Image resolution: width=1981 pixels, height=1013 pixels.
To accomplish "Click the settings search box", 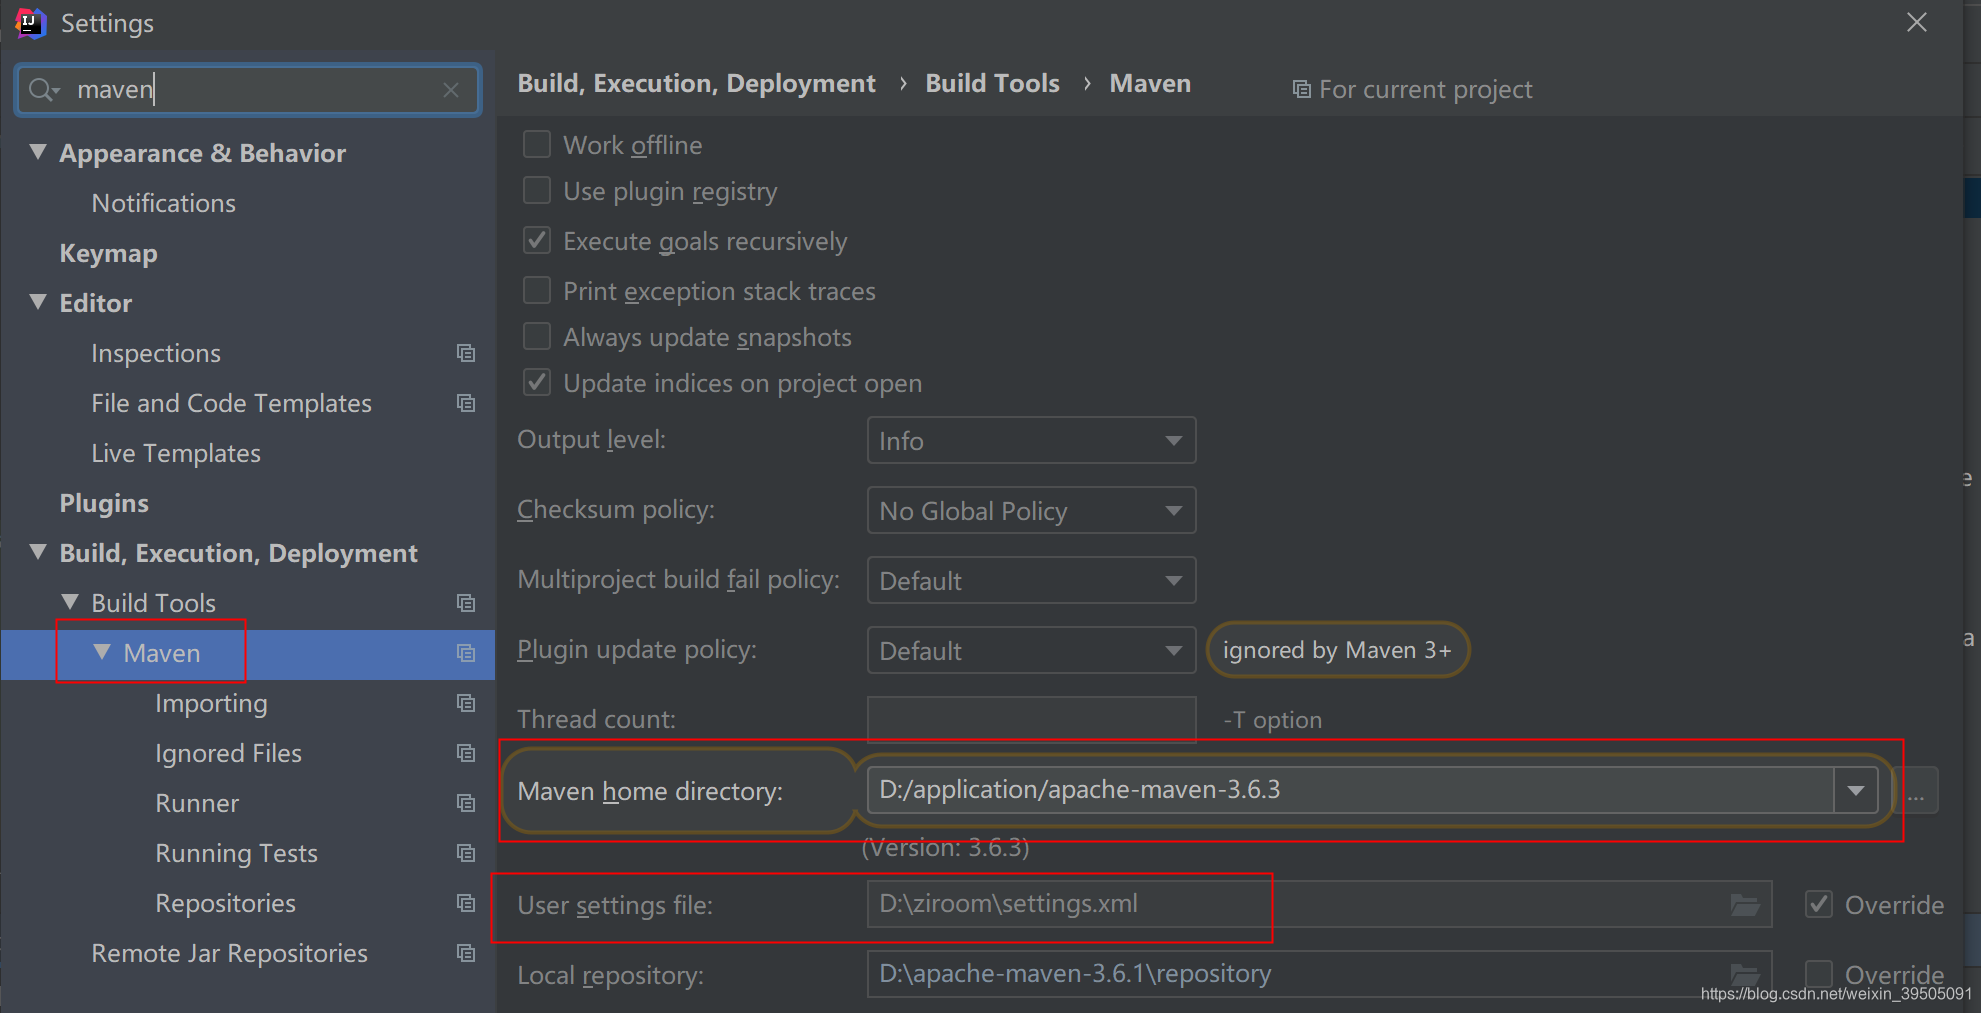I will (248, 90).
